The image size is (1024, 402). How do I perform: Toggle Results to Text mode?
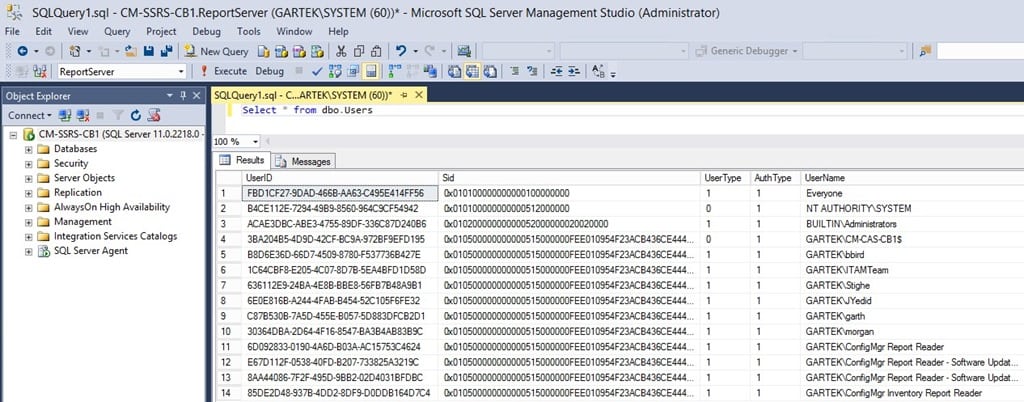455,71
